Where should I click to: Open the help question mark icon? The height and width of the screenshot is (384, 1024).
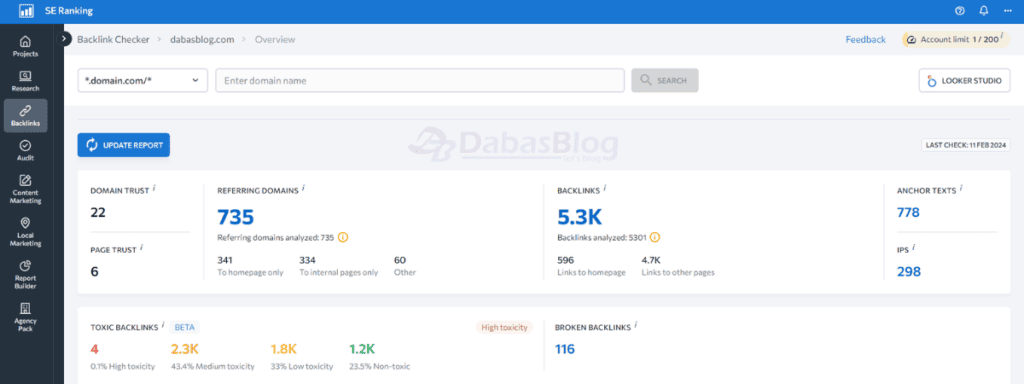pyautogui.click(x=959, y=11)
